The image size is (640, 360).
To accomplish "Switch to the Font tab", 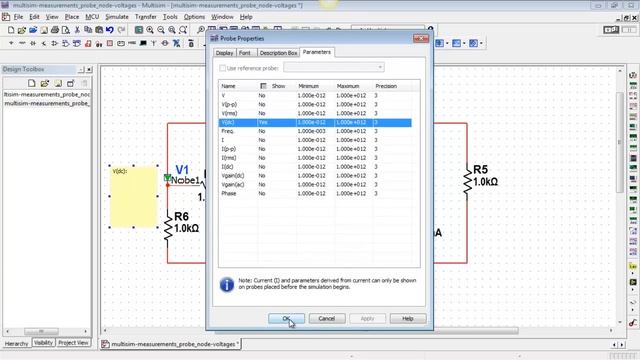I will click(245, 53).
